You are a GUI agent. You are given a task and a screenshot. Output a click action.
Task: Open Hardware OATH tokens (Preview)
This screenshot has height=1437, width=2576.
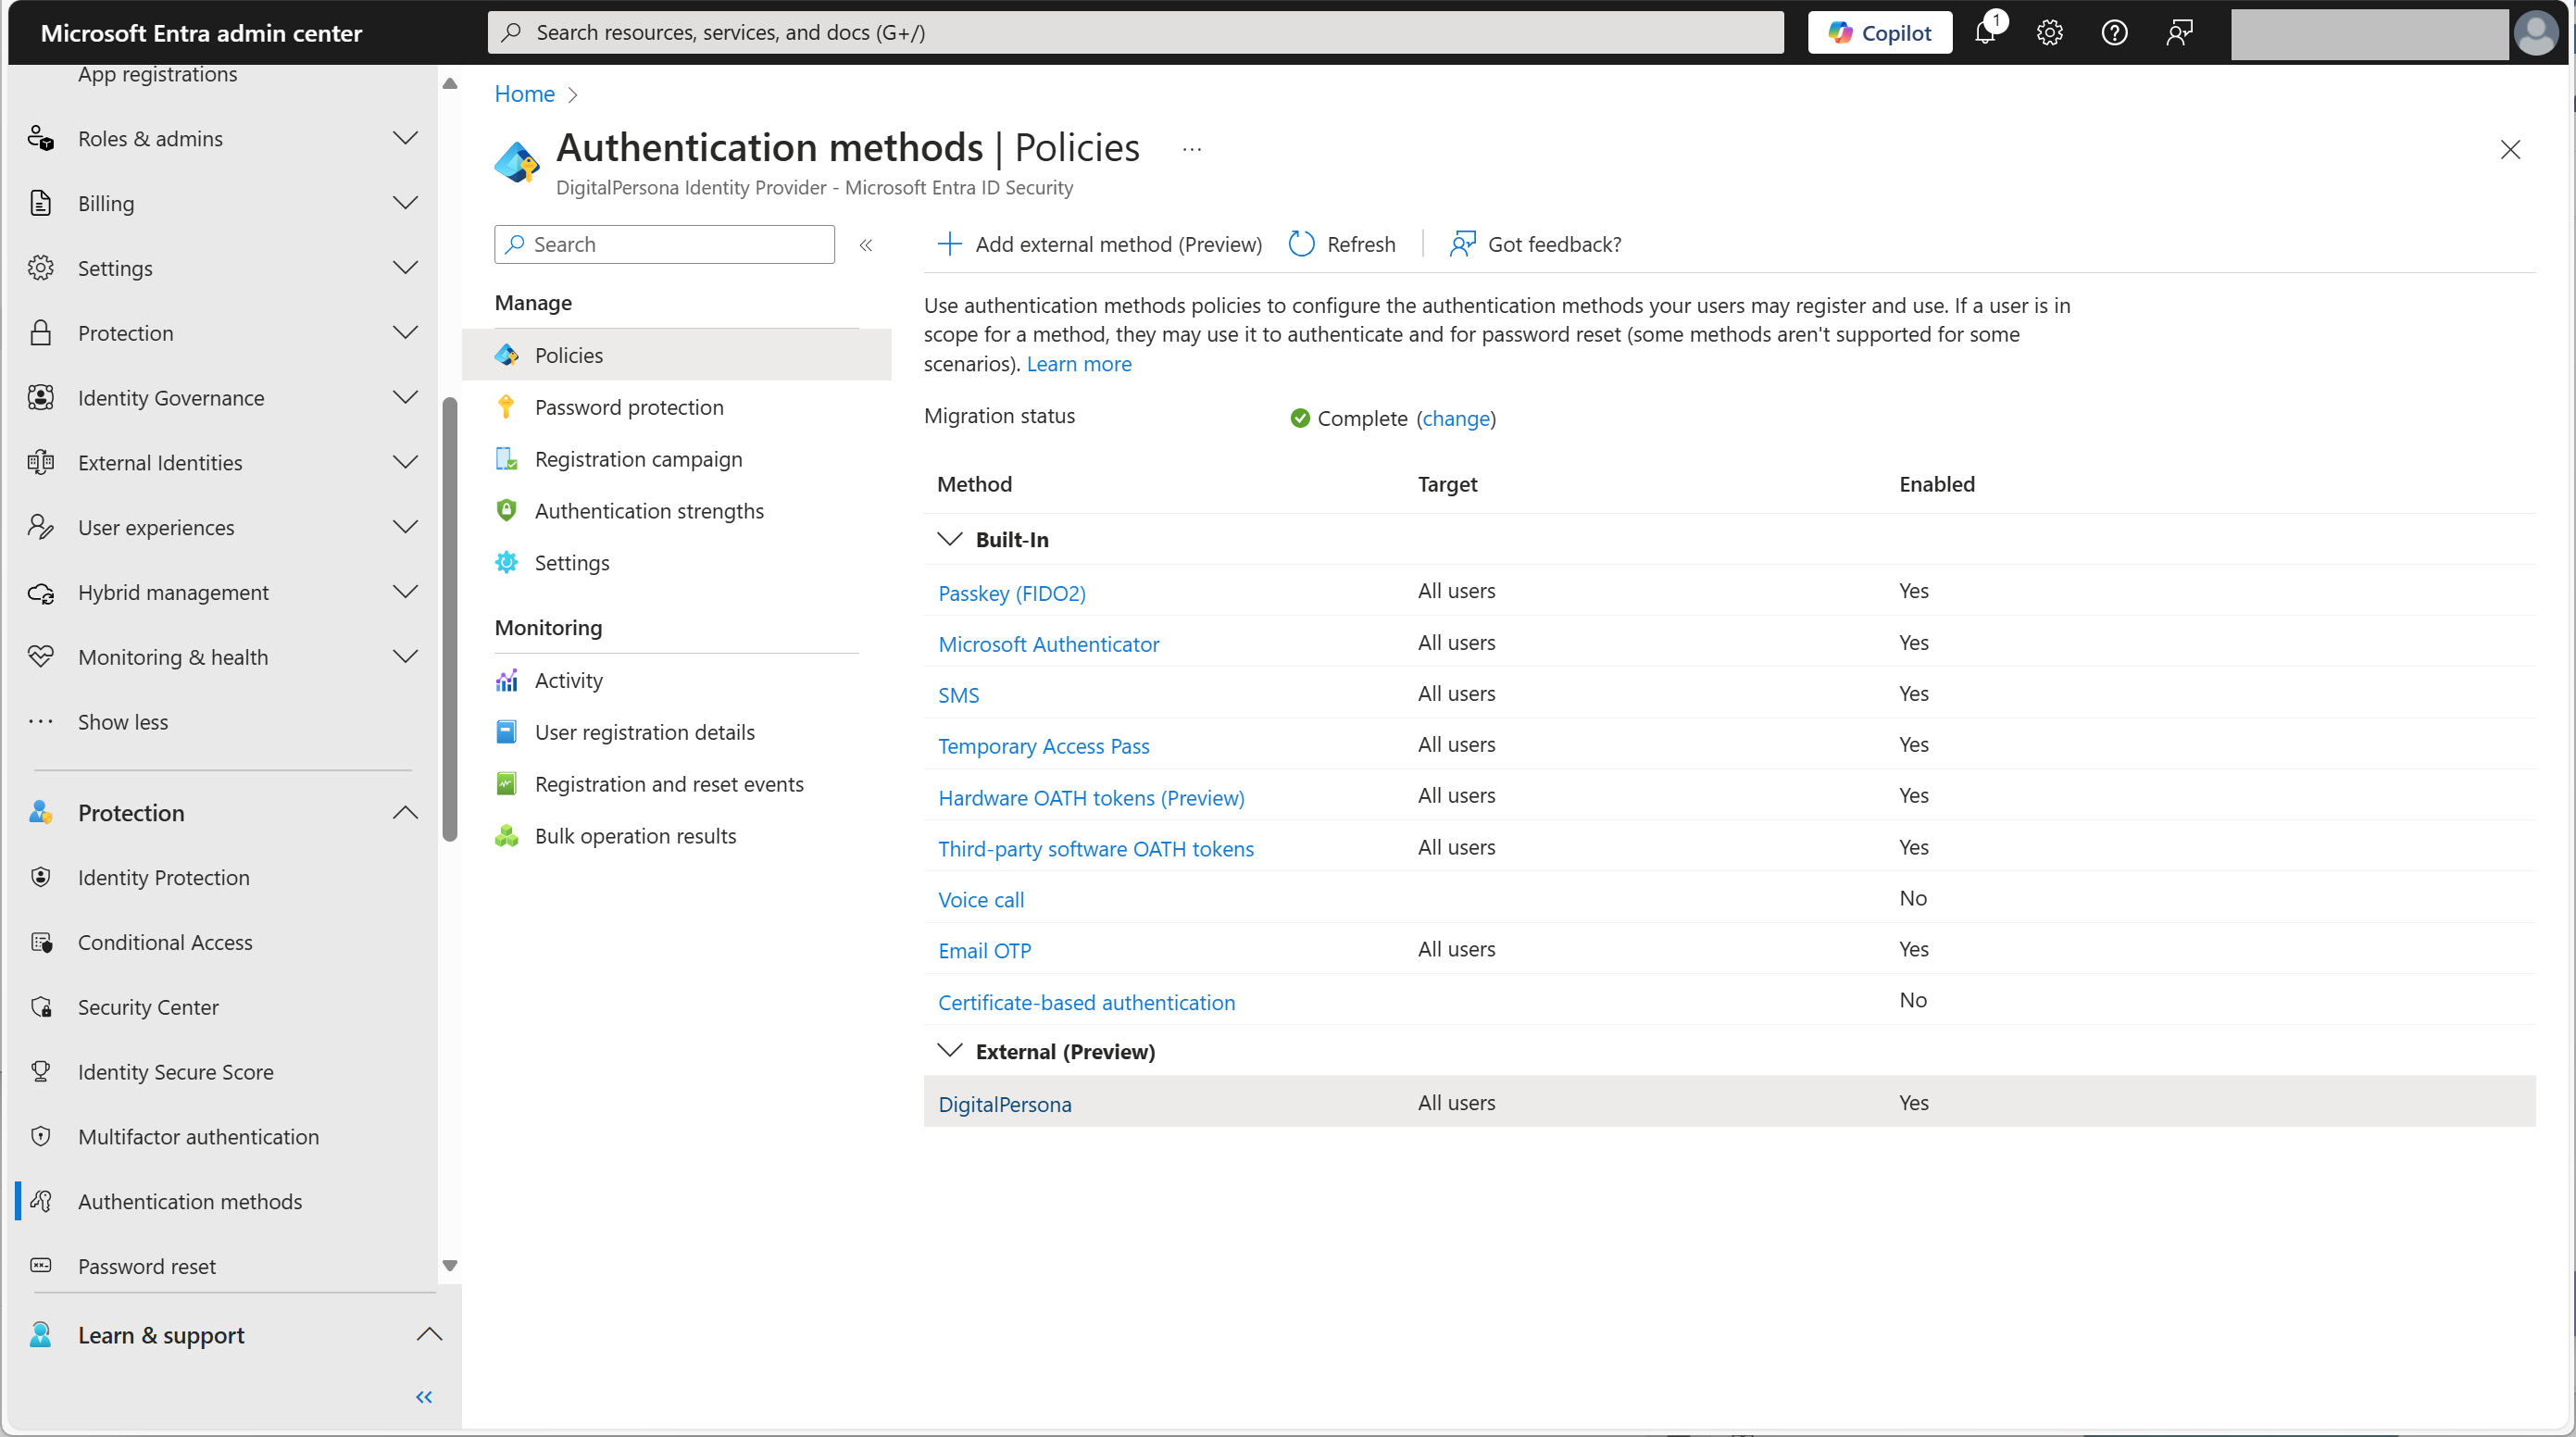coord(1091,798)
